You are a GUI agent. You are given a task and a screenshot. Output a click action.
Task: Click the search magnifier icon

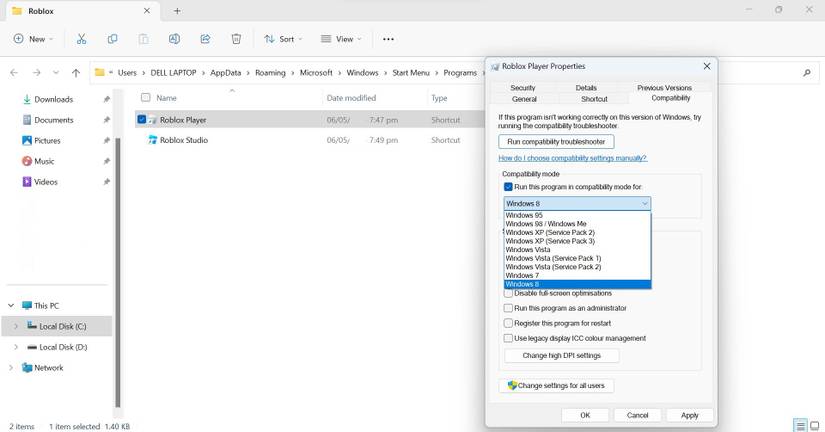tap(807, 73)
